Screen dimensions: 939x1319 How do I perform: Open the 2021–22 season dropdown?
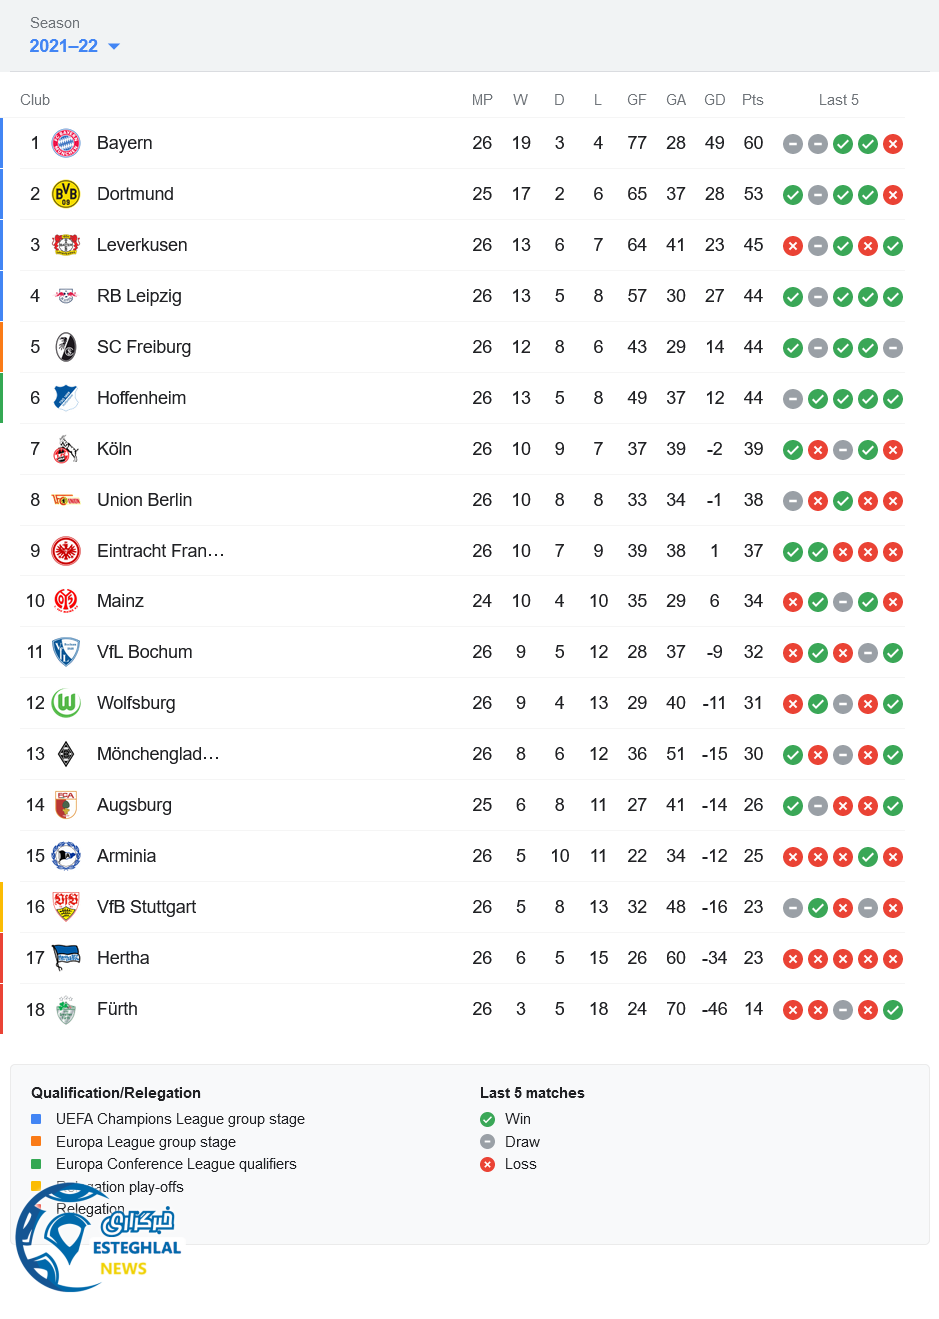64,46
